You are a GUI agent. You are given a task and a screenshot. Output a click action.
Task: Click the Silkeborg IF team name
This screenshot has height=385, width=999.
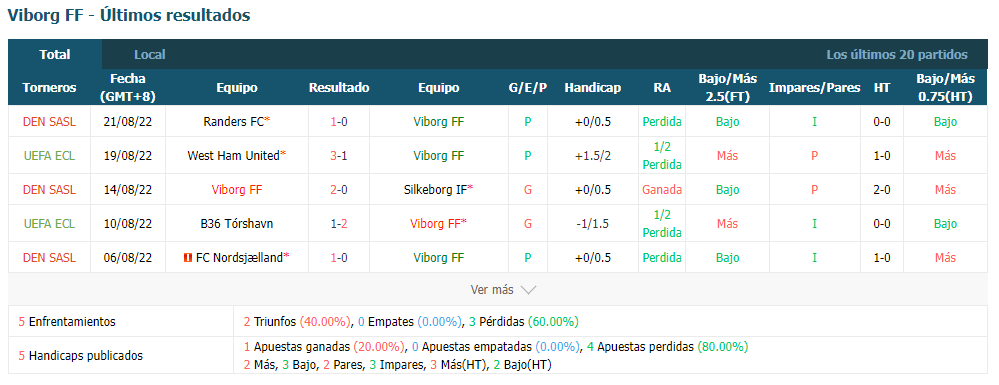(435, 189)
